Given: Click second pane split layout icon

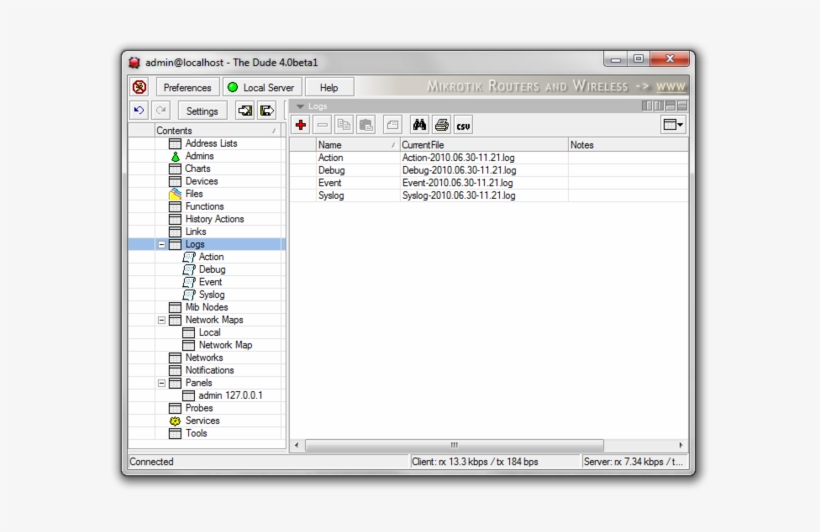Looking at the screenshot, I should click(659, 106).
